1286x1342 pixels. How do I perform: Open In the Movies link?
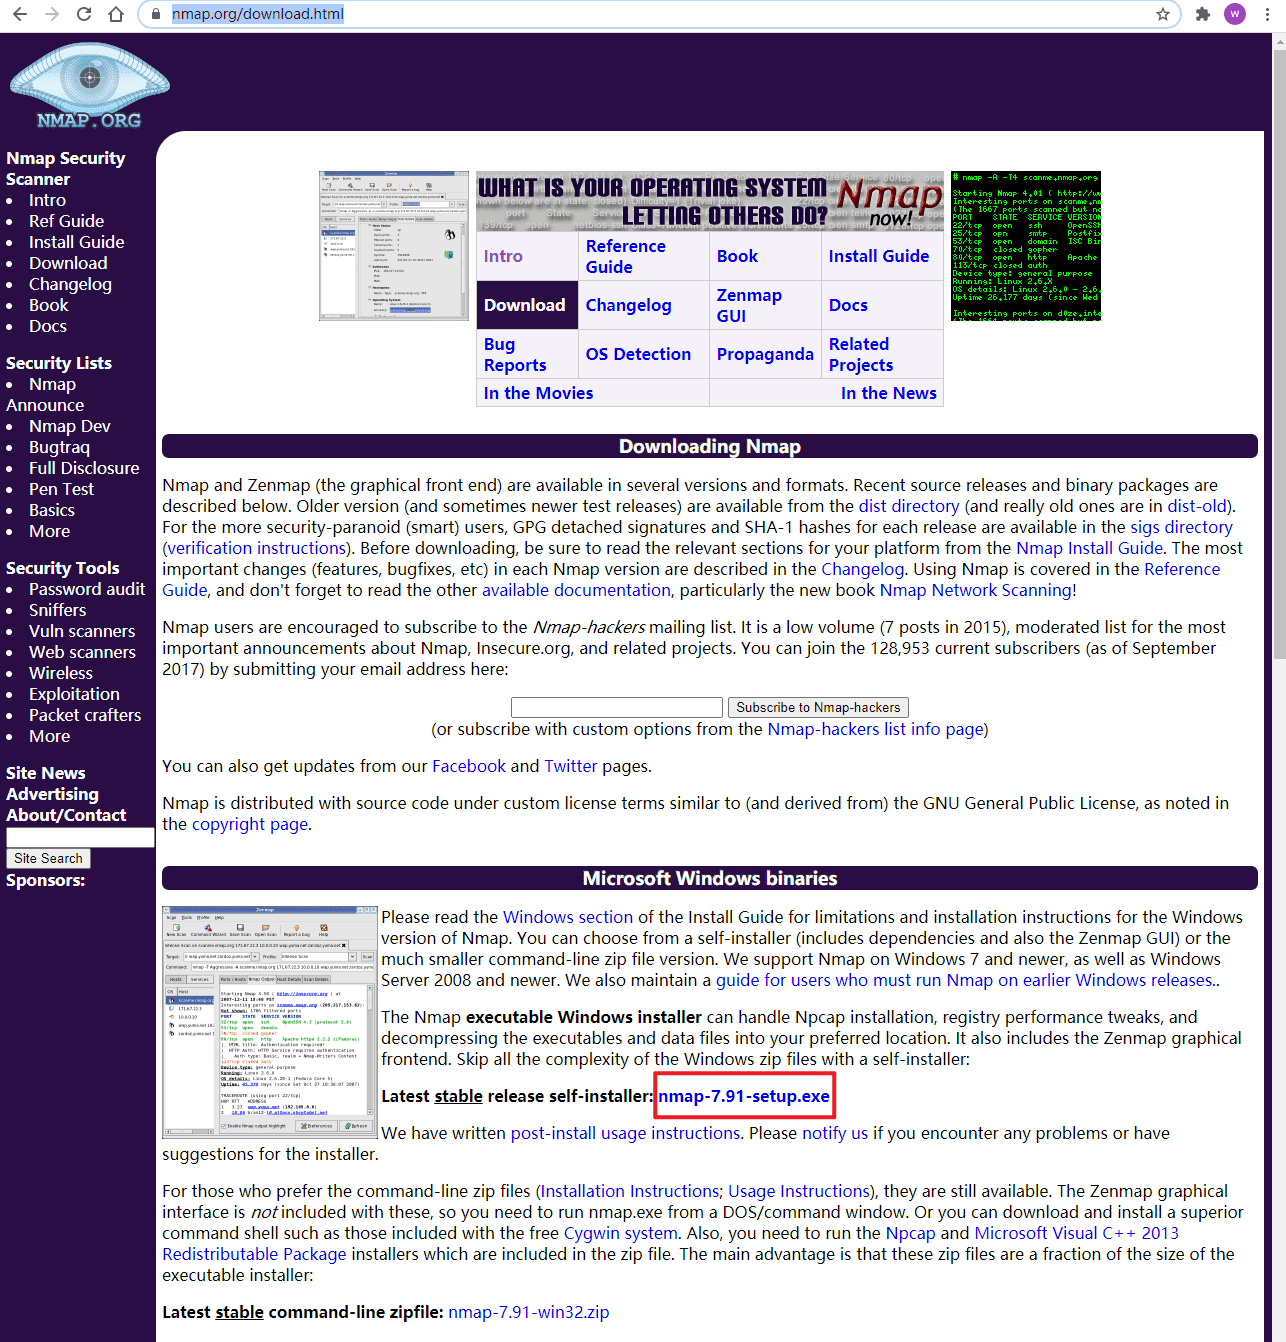538,393
